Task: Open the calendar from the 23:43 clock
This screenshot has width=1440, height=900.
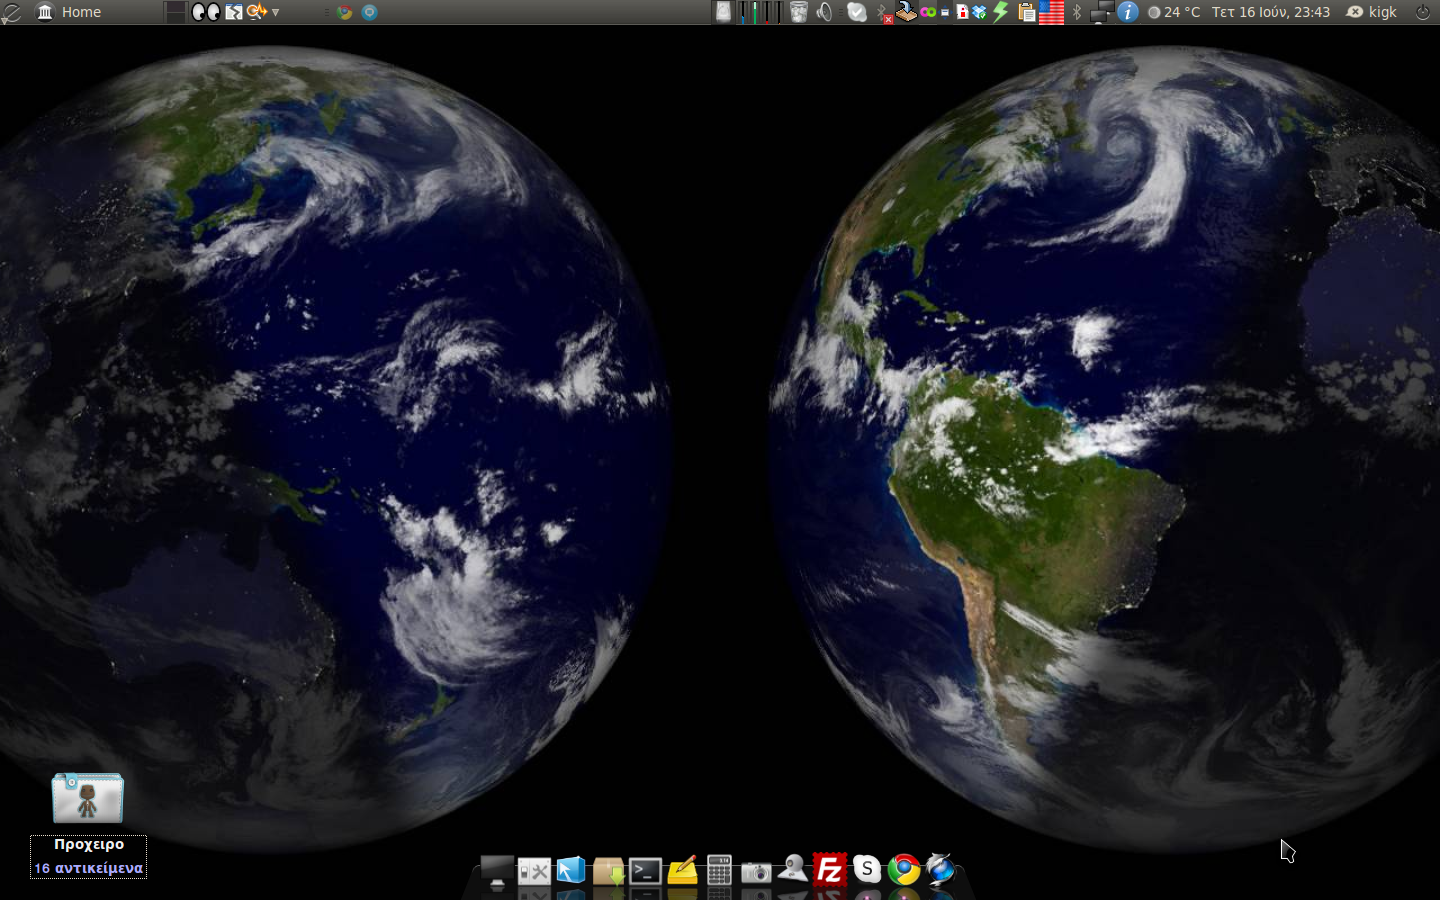Action: point(1271,12)
